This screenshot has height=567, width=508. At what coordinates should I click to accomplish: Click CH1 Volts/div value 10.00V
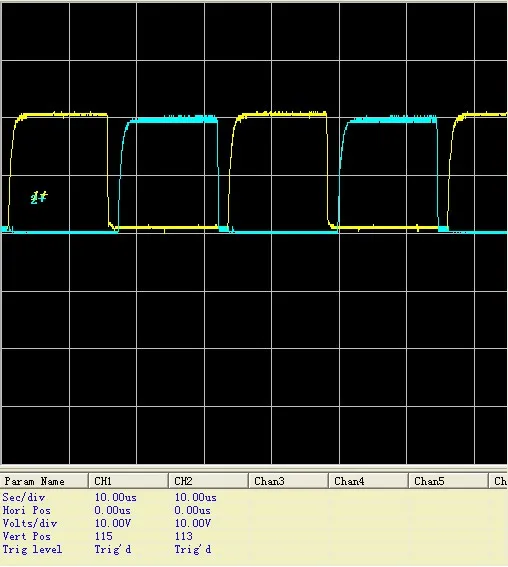tap(113, 524)
